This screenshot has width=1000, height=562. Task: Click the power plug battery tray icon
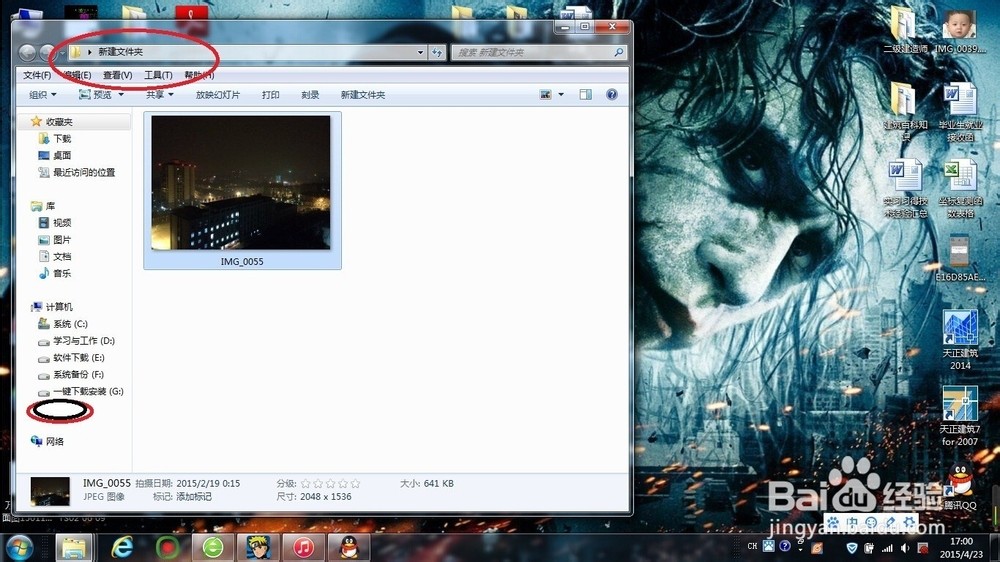click(869, 548)
